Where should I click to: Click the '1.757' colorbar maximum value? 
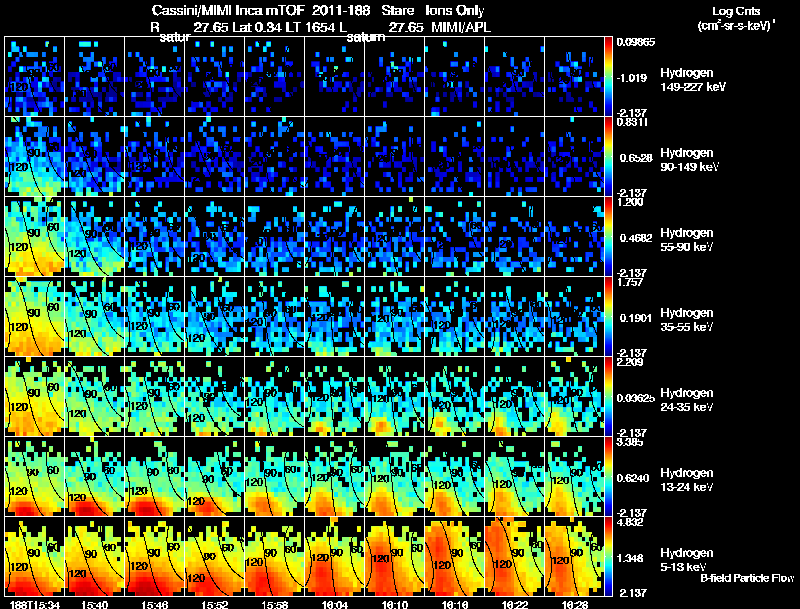click(630, 282)
